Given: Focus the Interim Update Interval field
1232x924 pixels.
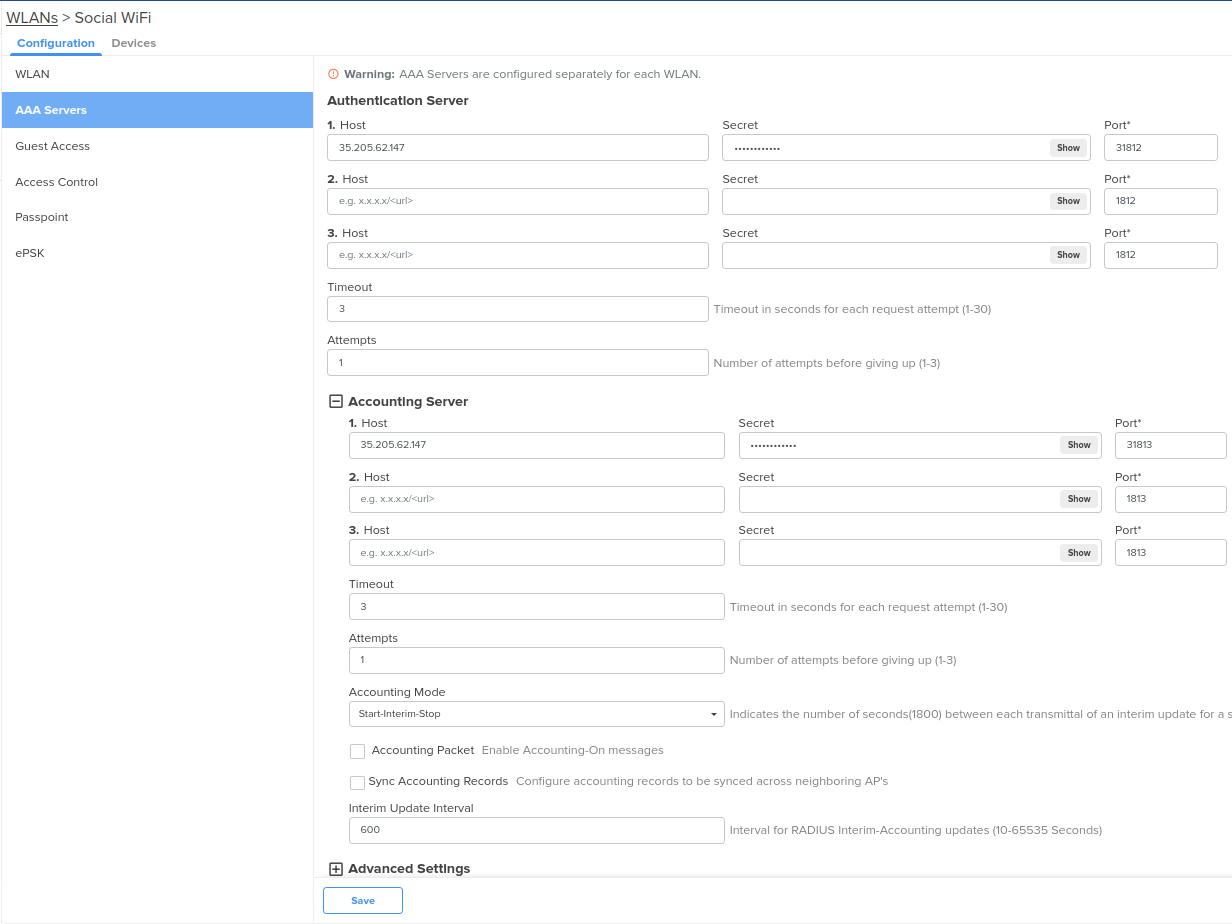Looking at the screenshot, I should click(536, 830).
